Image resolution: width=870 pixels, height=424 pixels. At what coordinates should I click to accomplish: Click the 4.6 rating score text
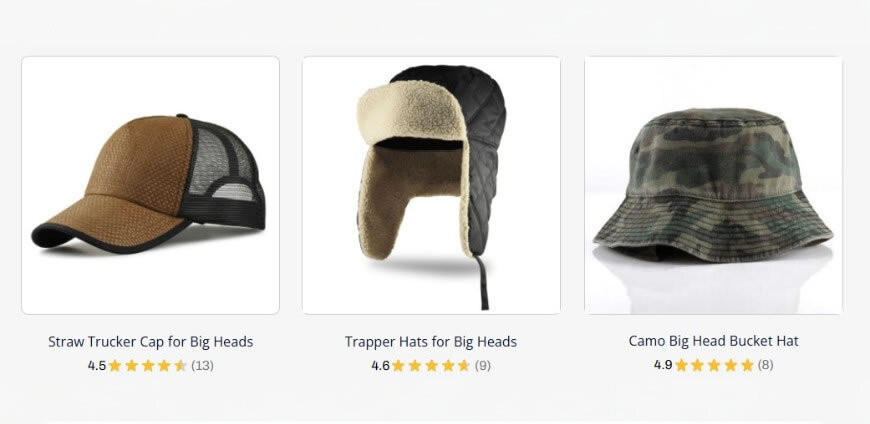tap(380, 366)
